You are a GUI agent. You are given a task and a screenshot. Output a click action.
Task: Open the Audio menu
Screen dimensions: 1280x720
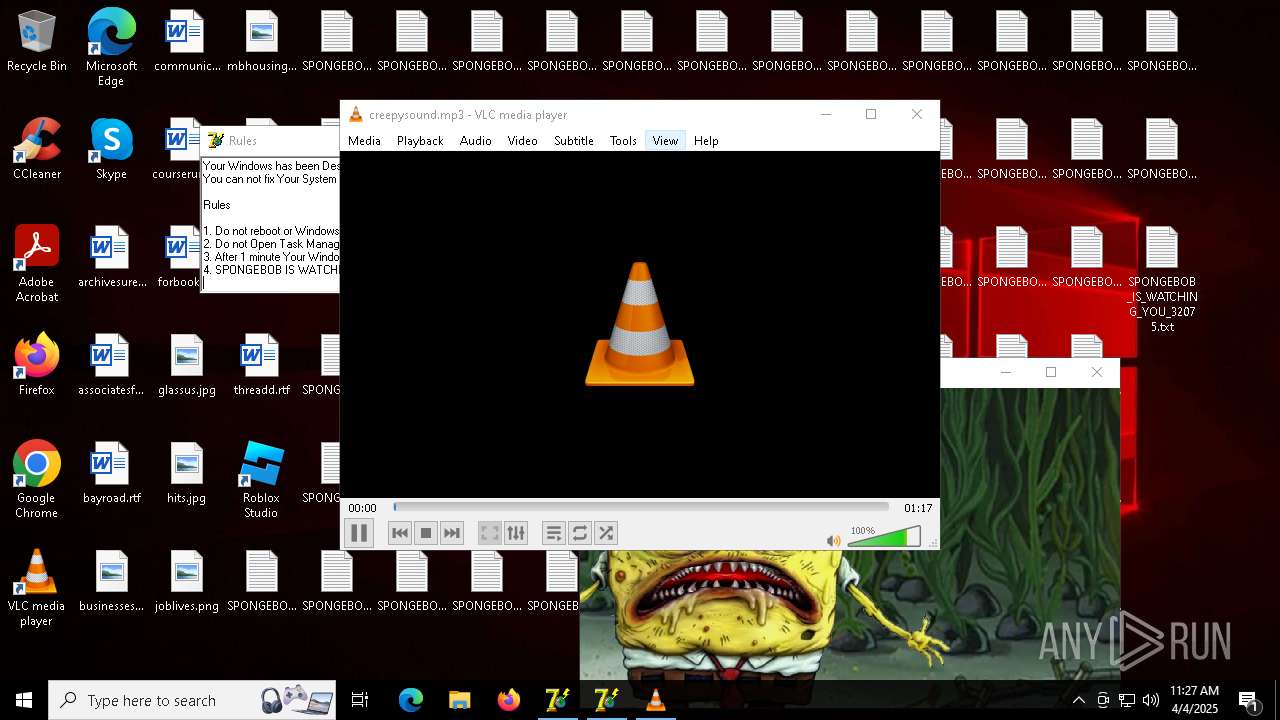(475, 141)
